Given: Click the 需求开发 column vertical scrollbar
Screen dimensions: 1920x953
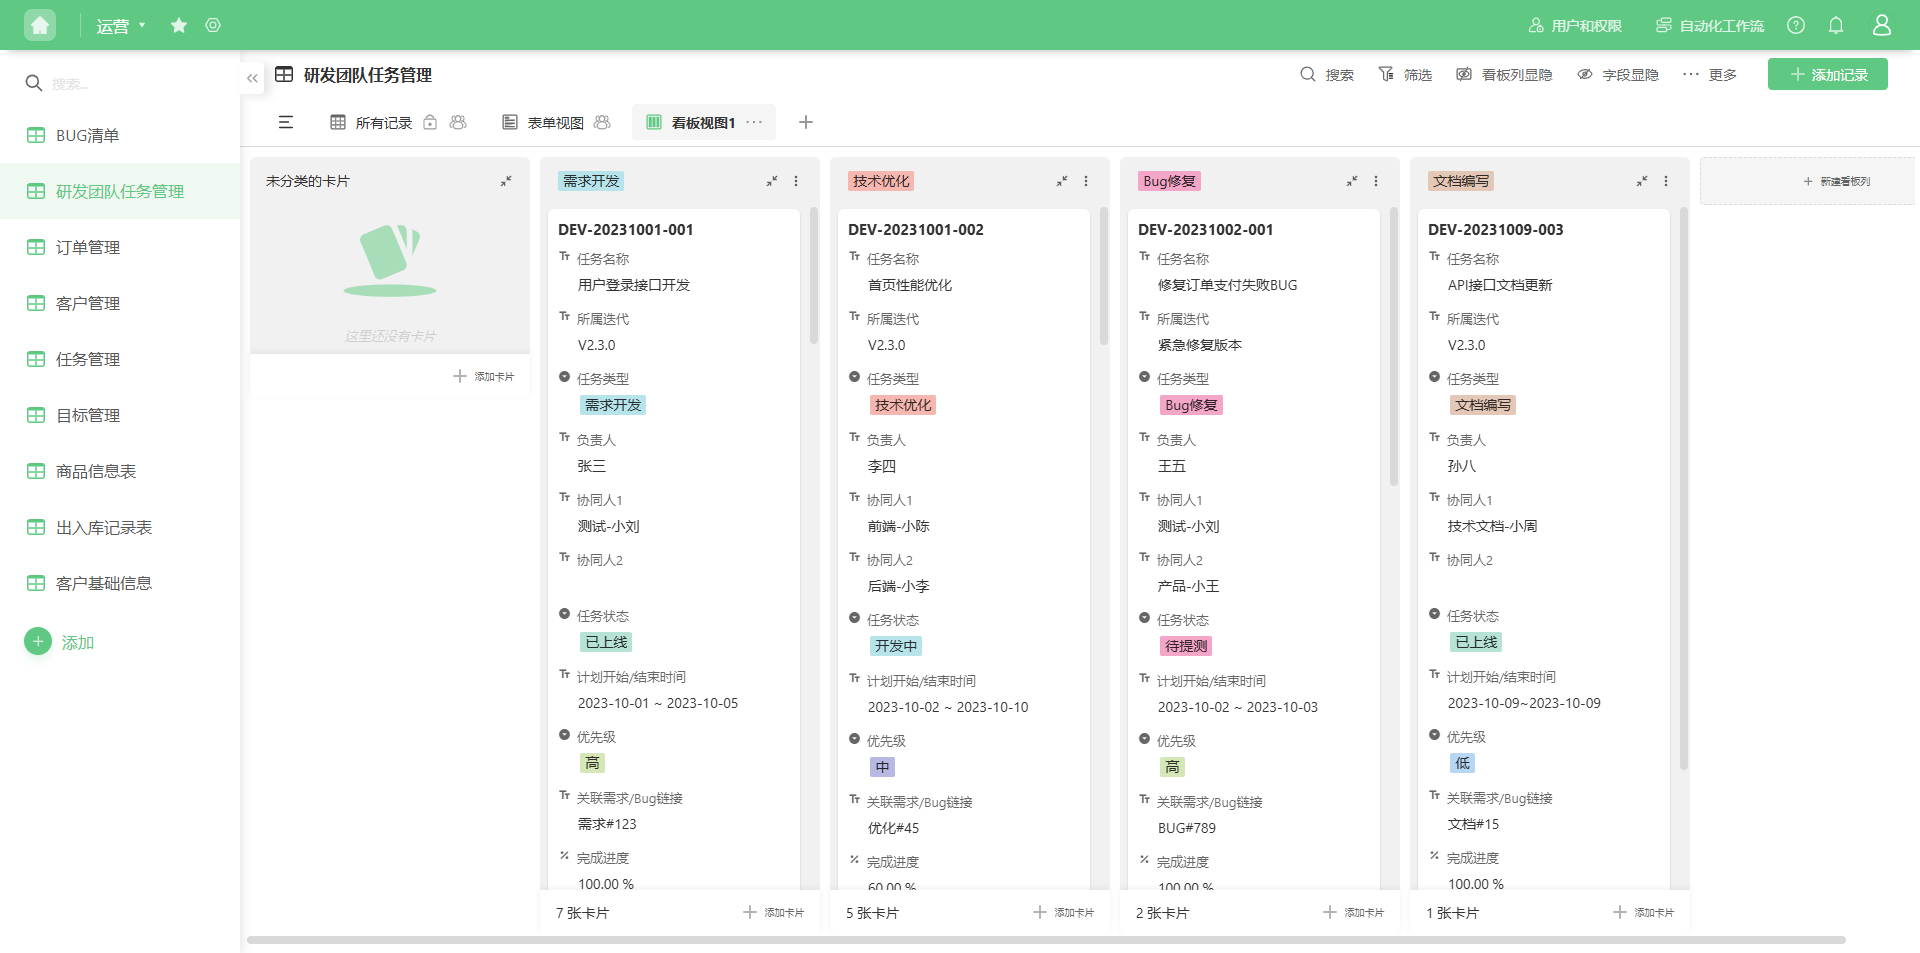Looking at the screenshot, I should [x=814, y=275].
